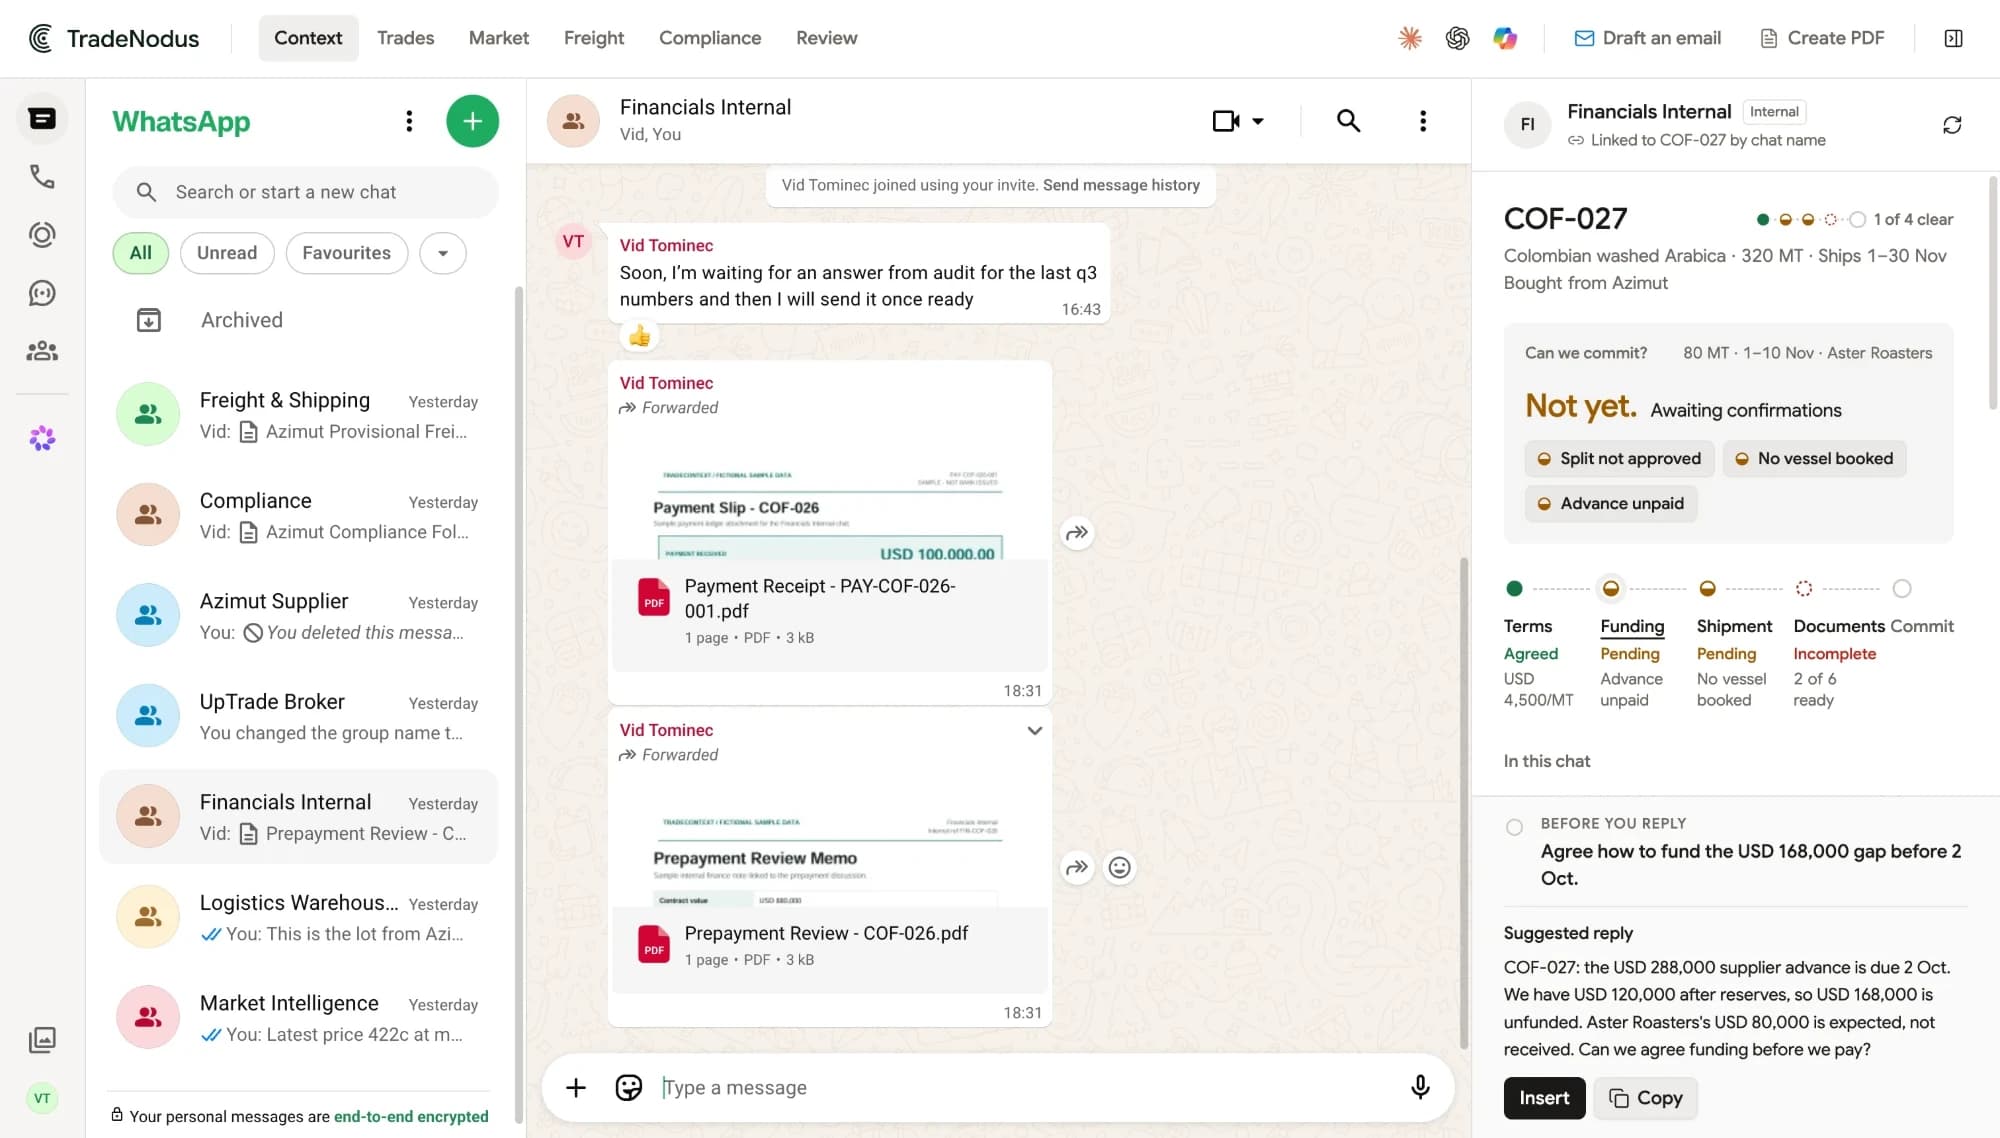Open the Claude assistant starburst icon
The width and height of the screenshot is (2000, 1138).
click(1410, 38)
